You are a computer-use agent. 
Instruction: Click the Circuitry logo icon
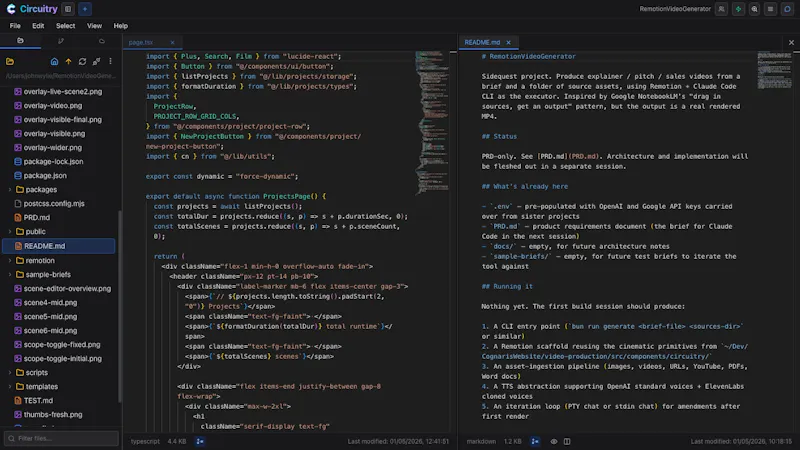pyautogui.click(x=11, y=9)
